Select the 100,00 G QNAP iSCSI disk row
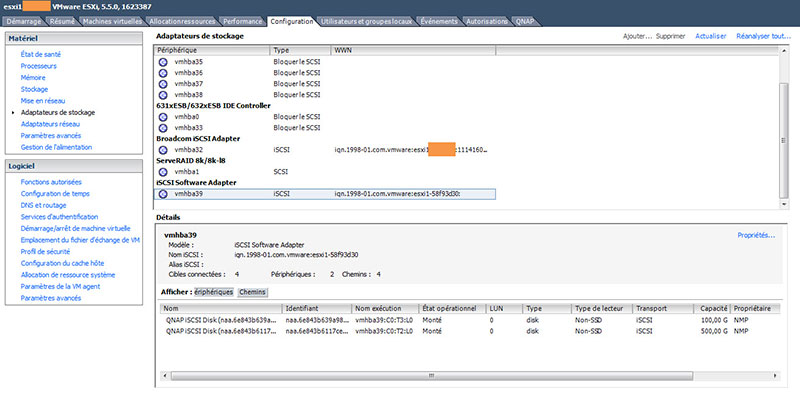 (x=469, y=320)
